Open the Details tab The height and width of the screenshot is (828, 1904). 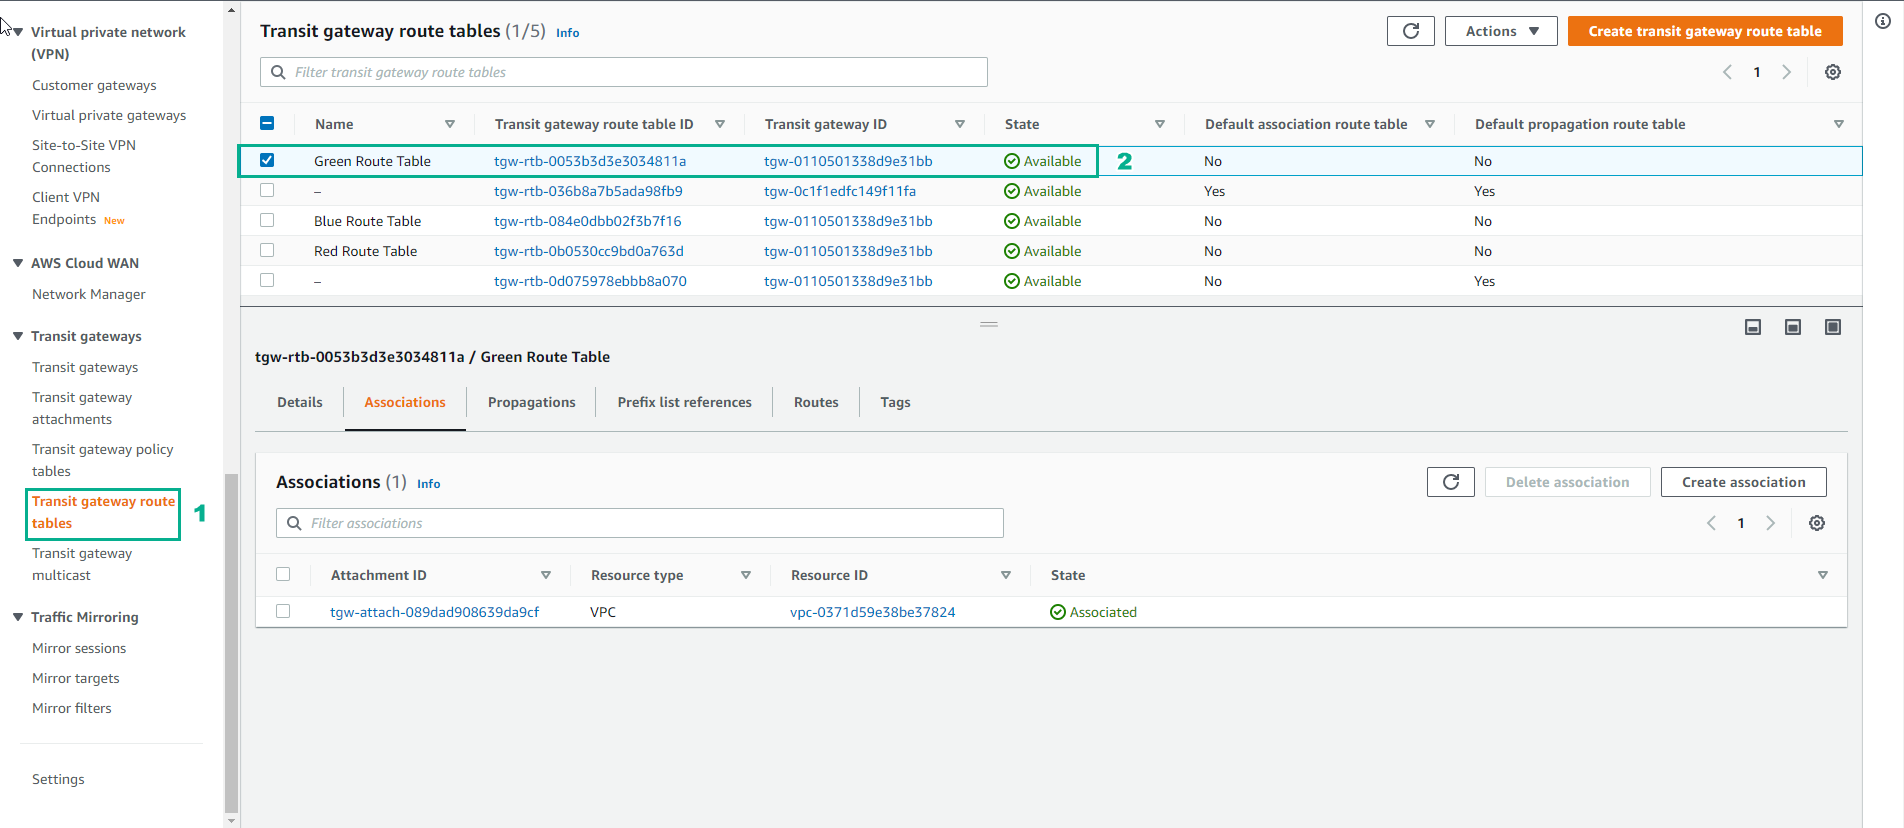pyautogui.click(x=300, y=402)
